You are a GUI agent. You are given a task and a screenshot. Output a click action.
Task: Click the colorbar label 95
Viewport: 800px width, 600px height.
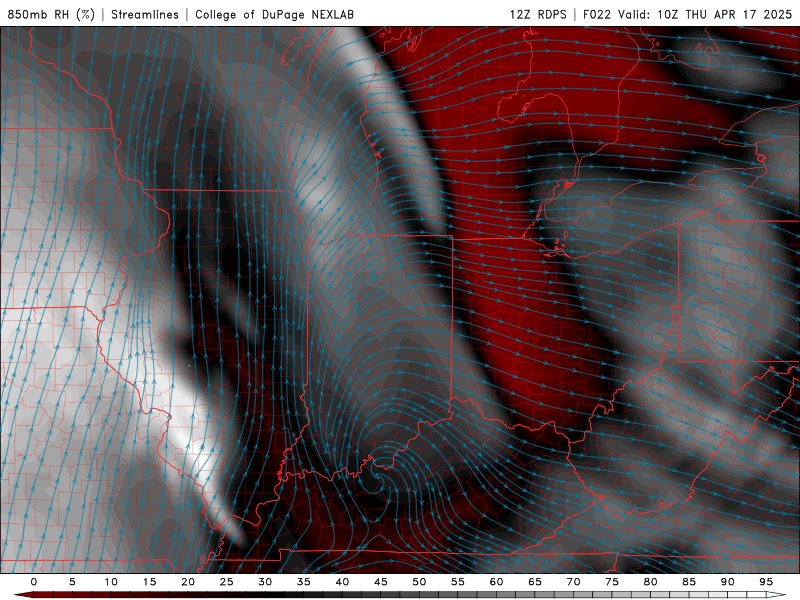pos(766,582)
